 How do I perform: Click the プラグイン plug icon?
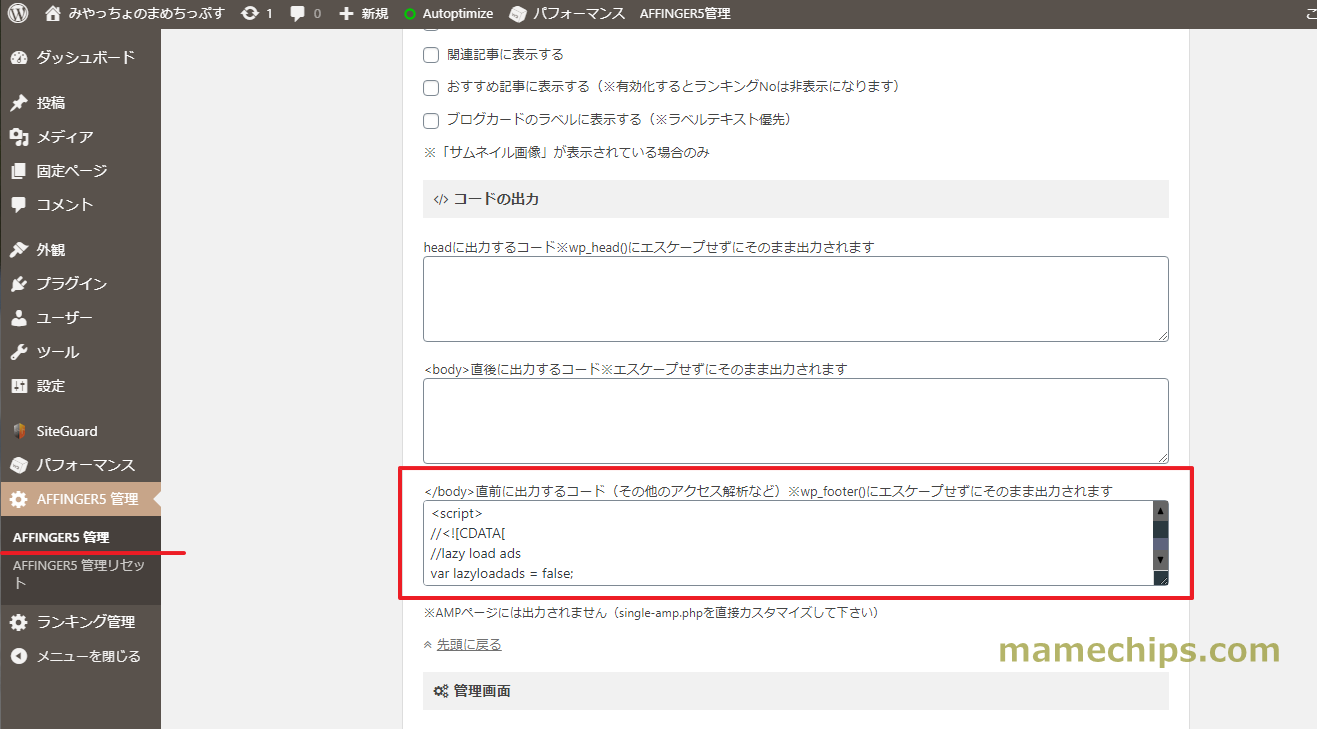click(x=19, y=284)
